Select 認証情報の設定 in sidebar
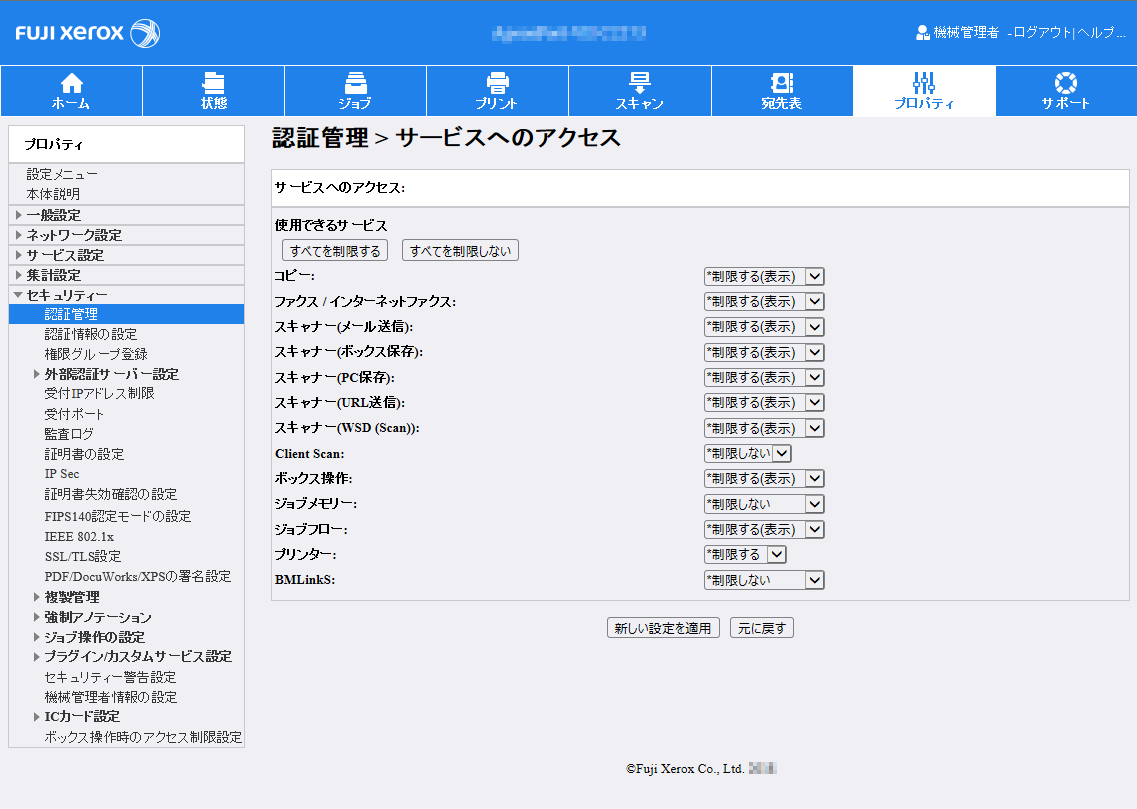The image size is (1137, 809). (91, 334)
